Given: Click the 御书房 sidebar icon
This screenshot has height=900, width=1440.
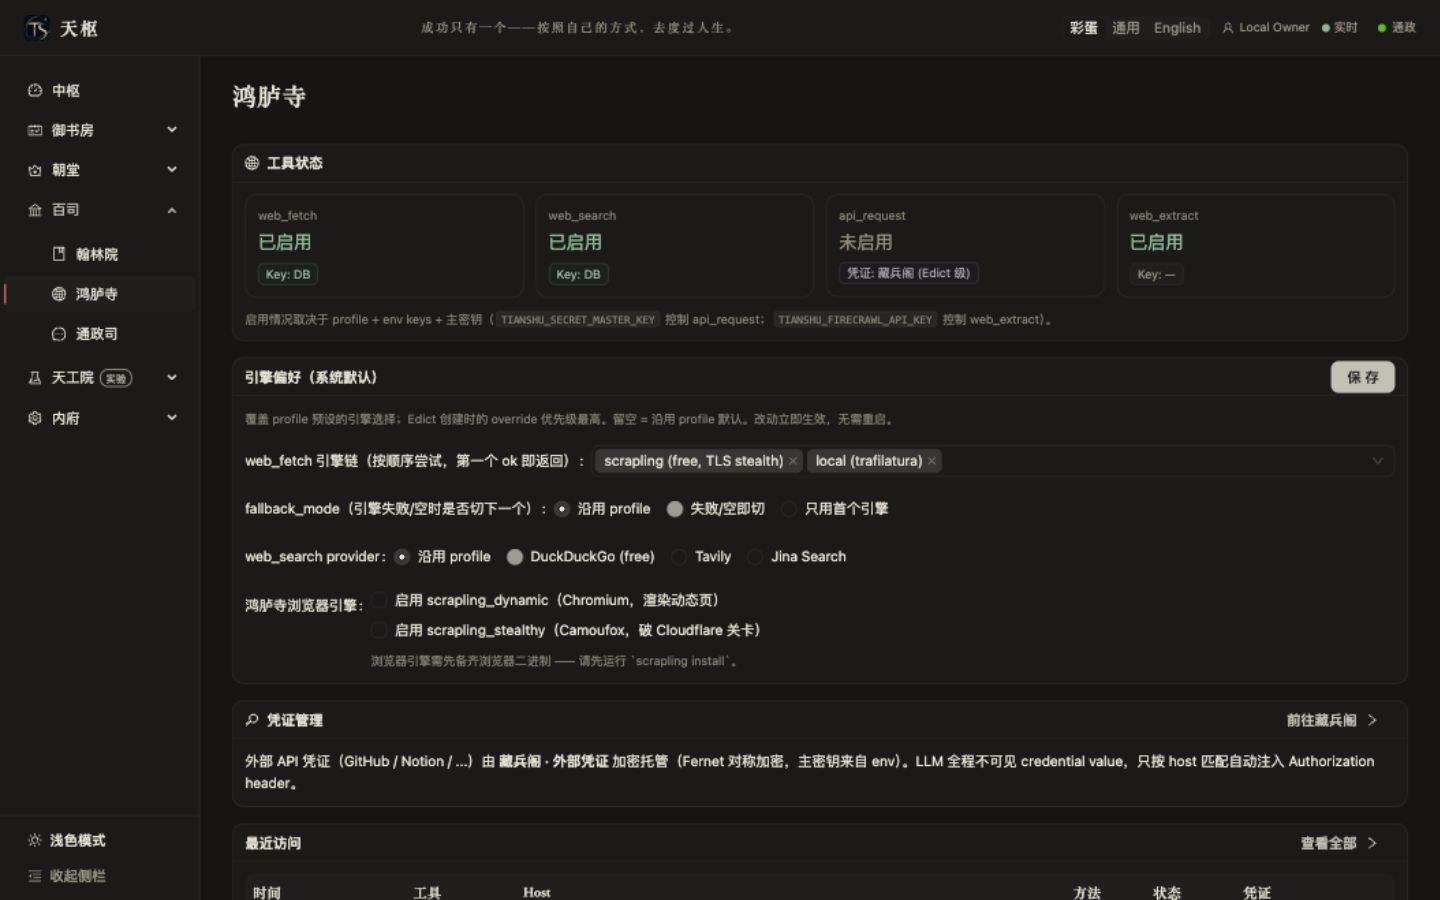Looking at the screenshot, I should [35, 130].
